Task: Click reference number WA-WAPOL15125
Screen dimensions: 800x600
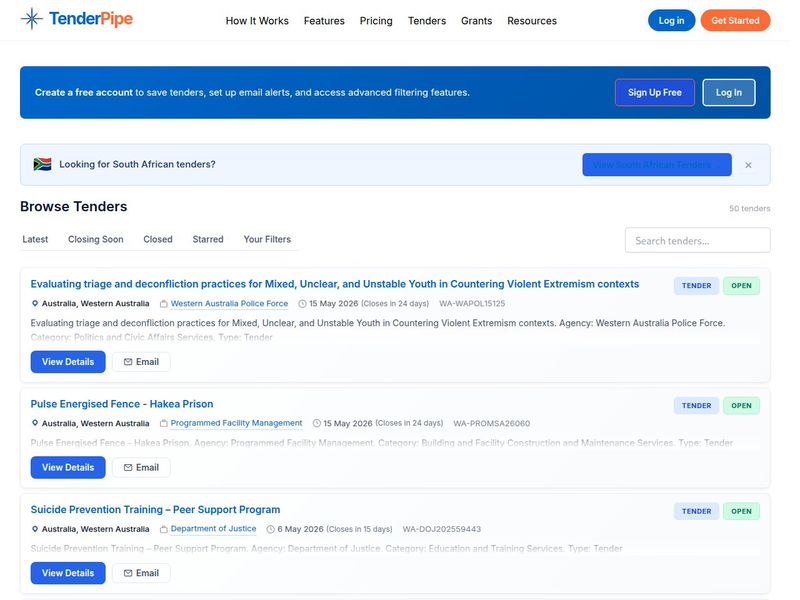Action: [x=472, y=304]
